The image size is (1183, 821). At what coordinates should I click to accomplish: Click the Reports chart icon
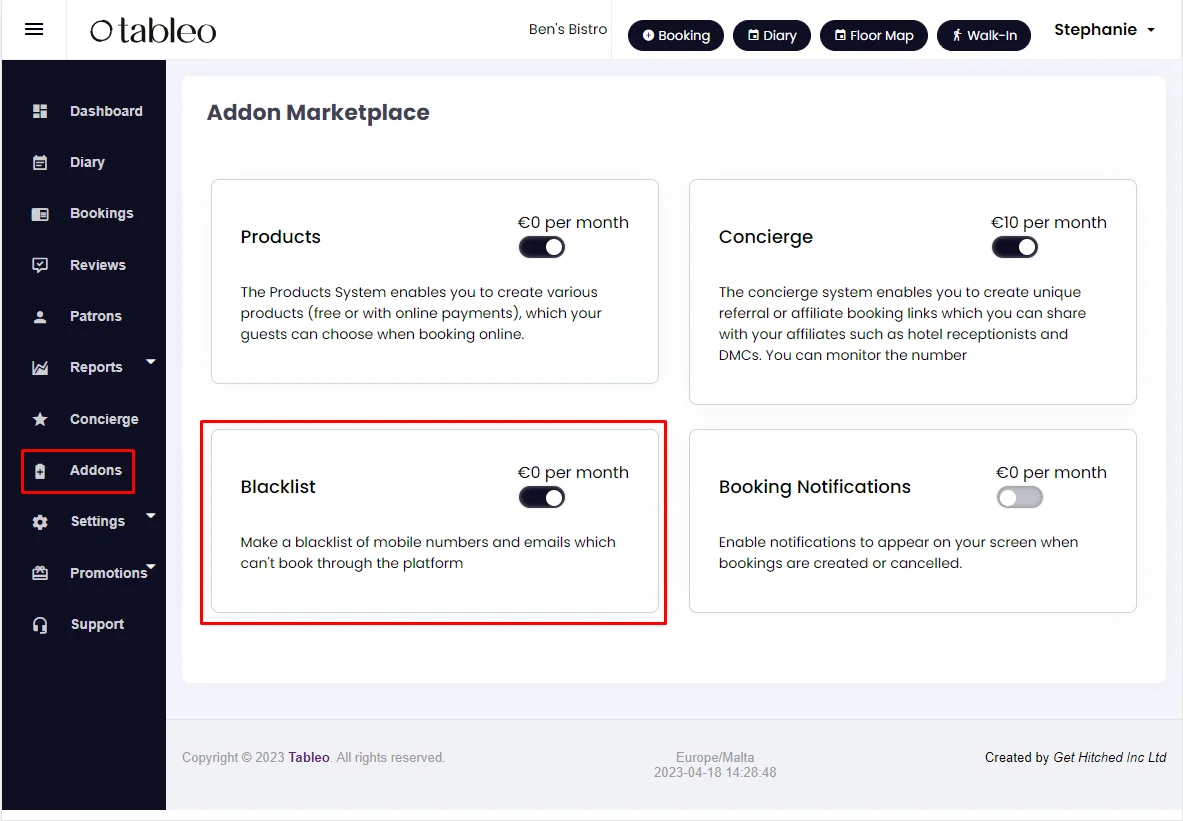40,367
